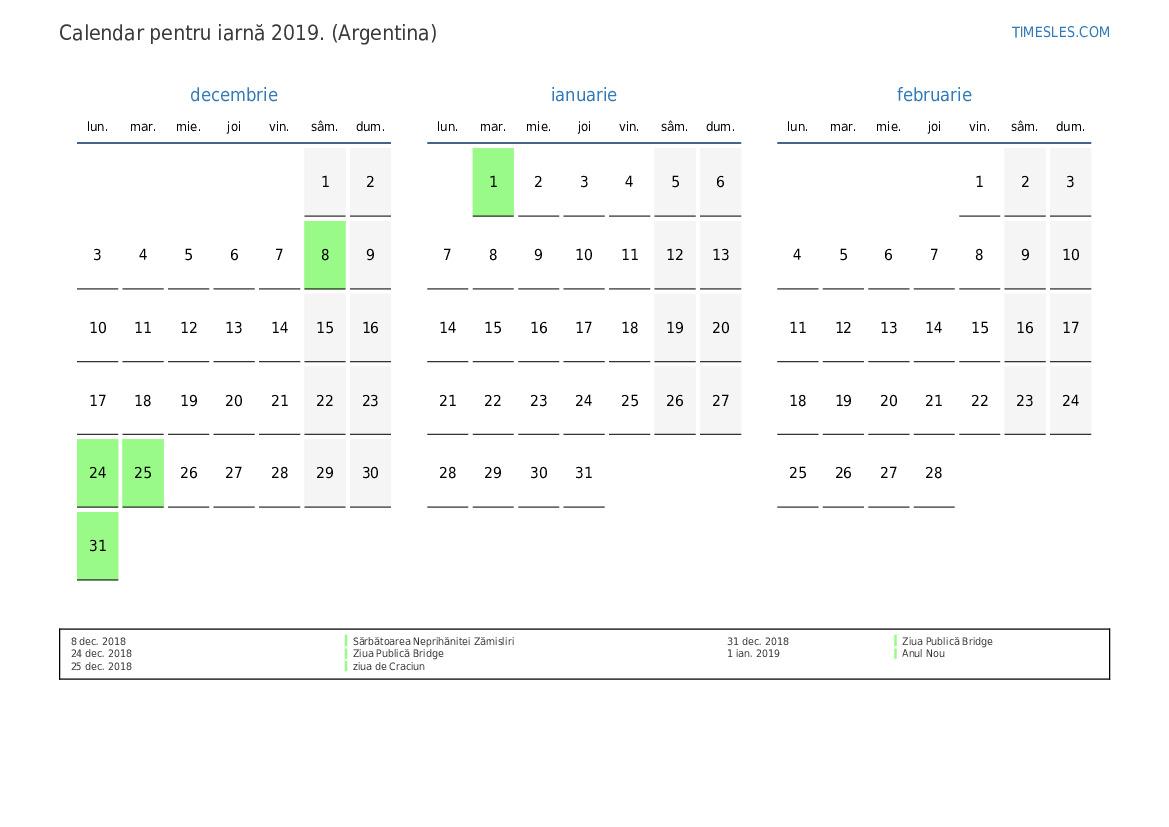Click the ianuarie month heading
This screenshot has width=1169, height=827.
point(584,95)
